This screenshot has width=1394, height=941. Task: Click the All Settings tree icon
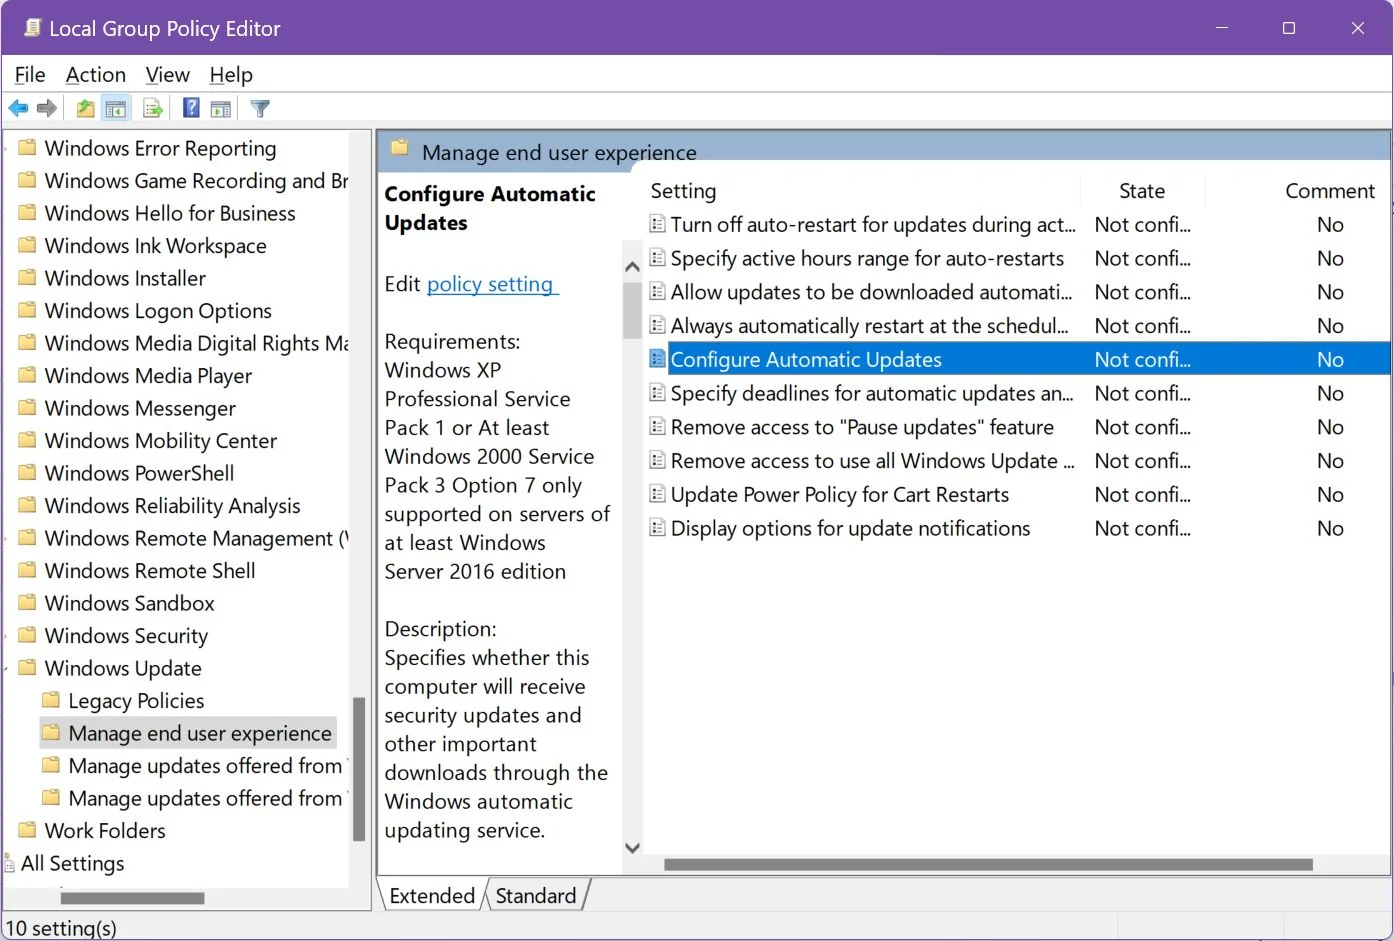click(10, 863)
